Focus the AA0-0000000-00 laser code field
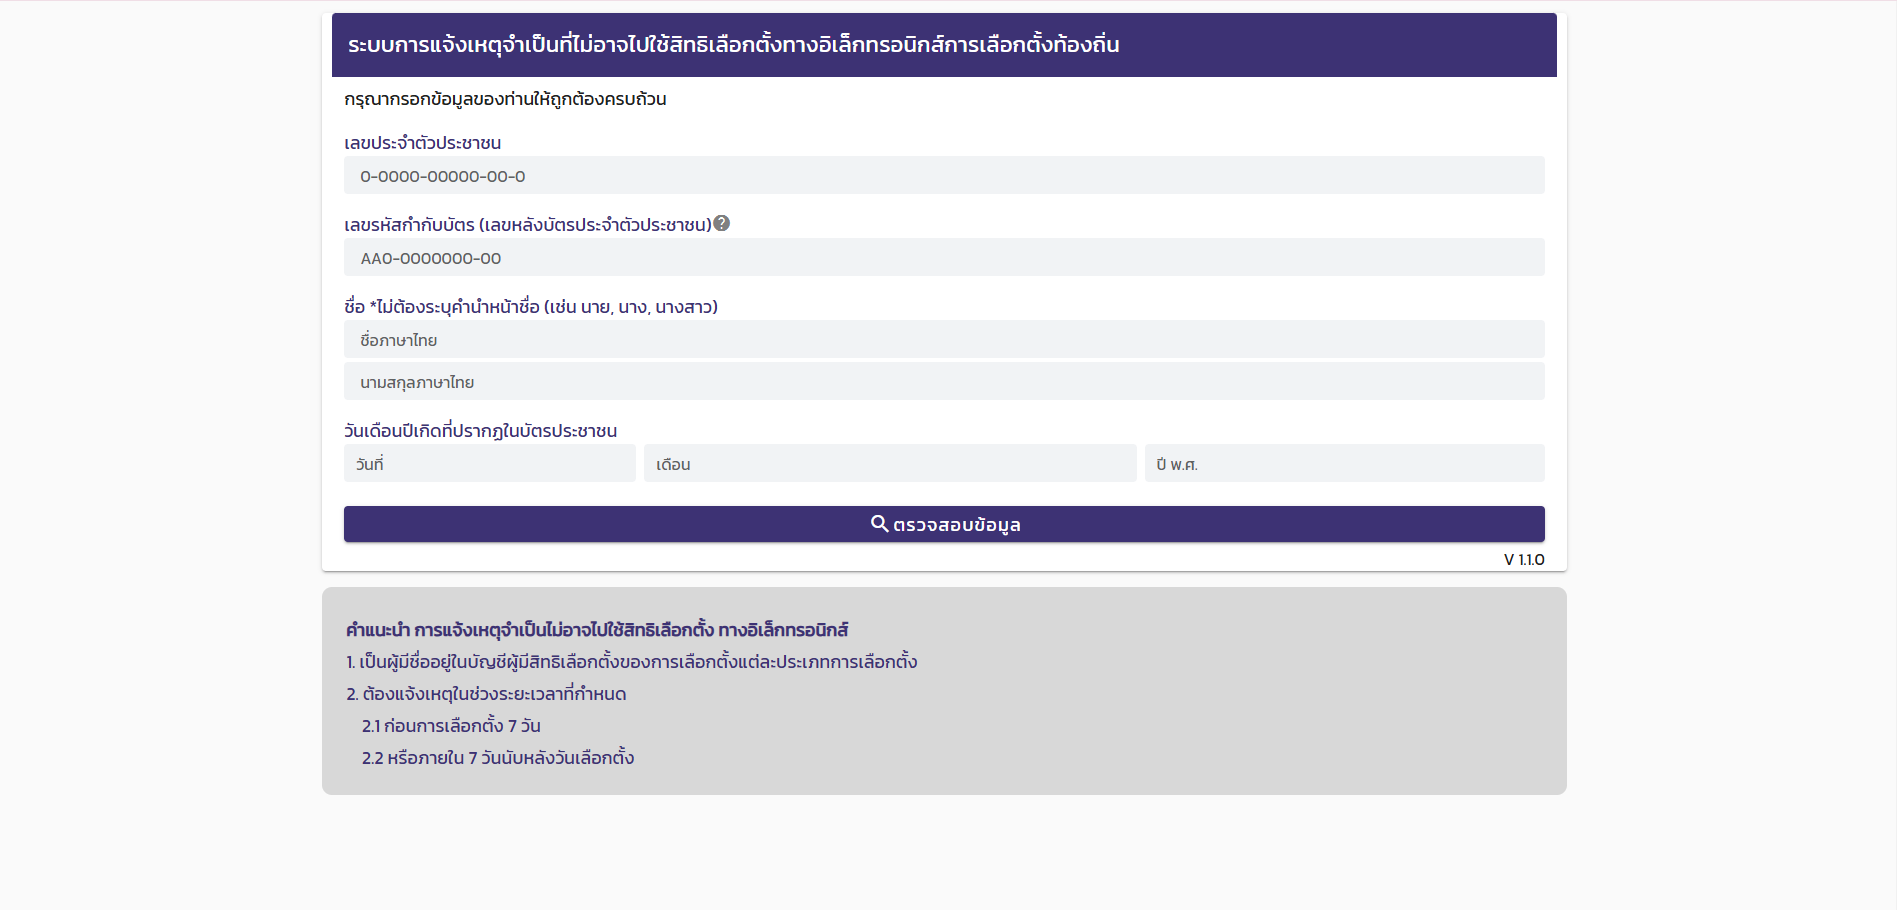Viewport: 1897px width, 910px height. click(944, 257)
